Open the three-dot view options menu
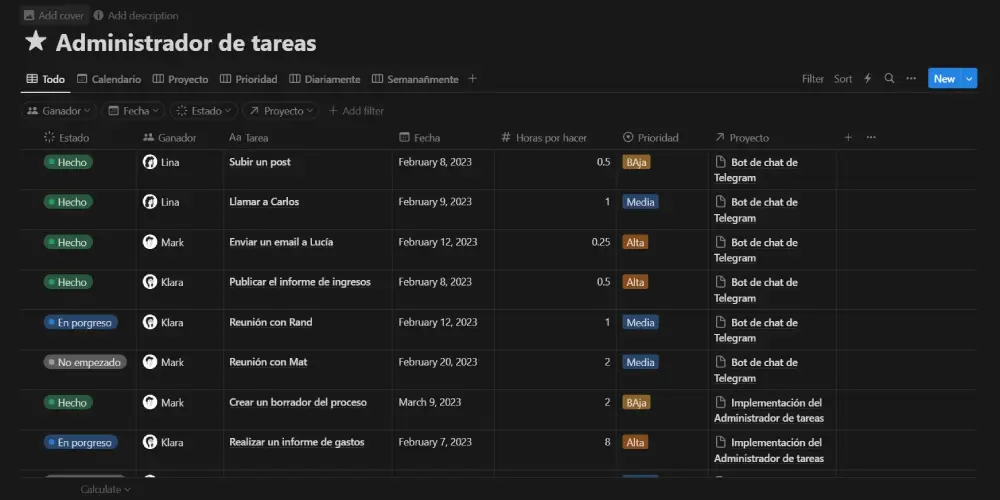This screenshot has height=500, width=1000. pos(911,79)
